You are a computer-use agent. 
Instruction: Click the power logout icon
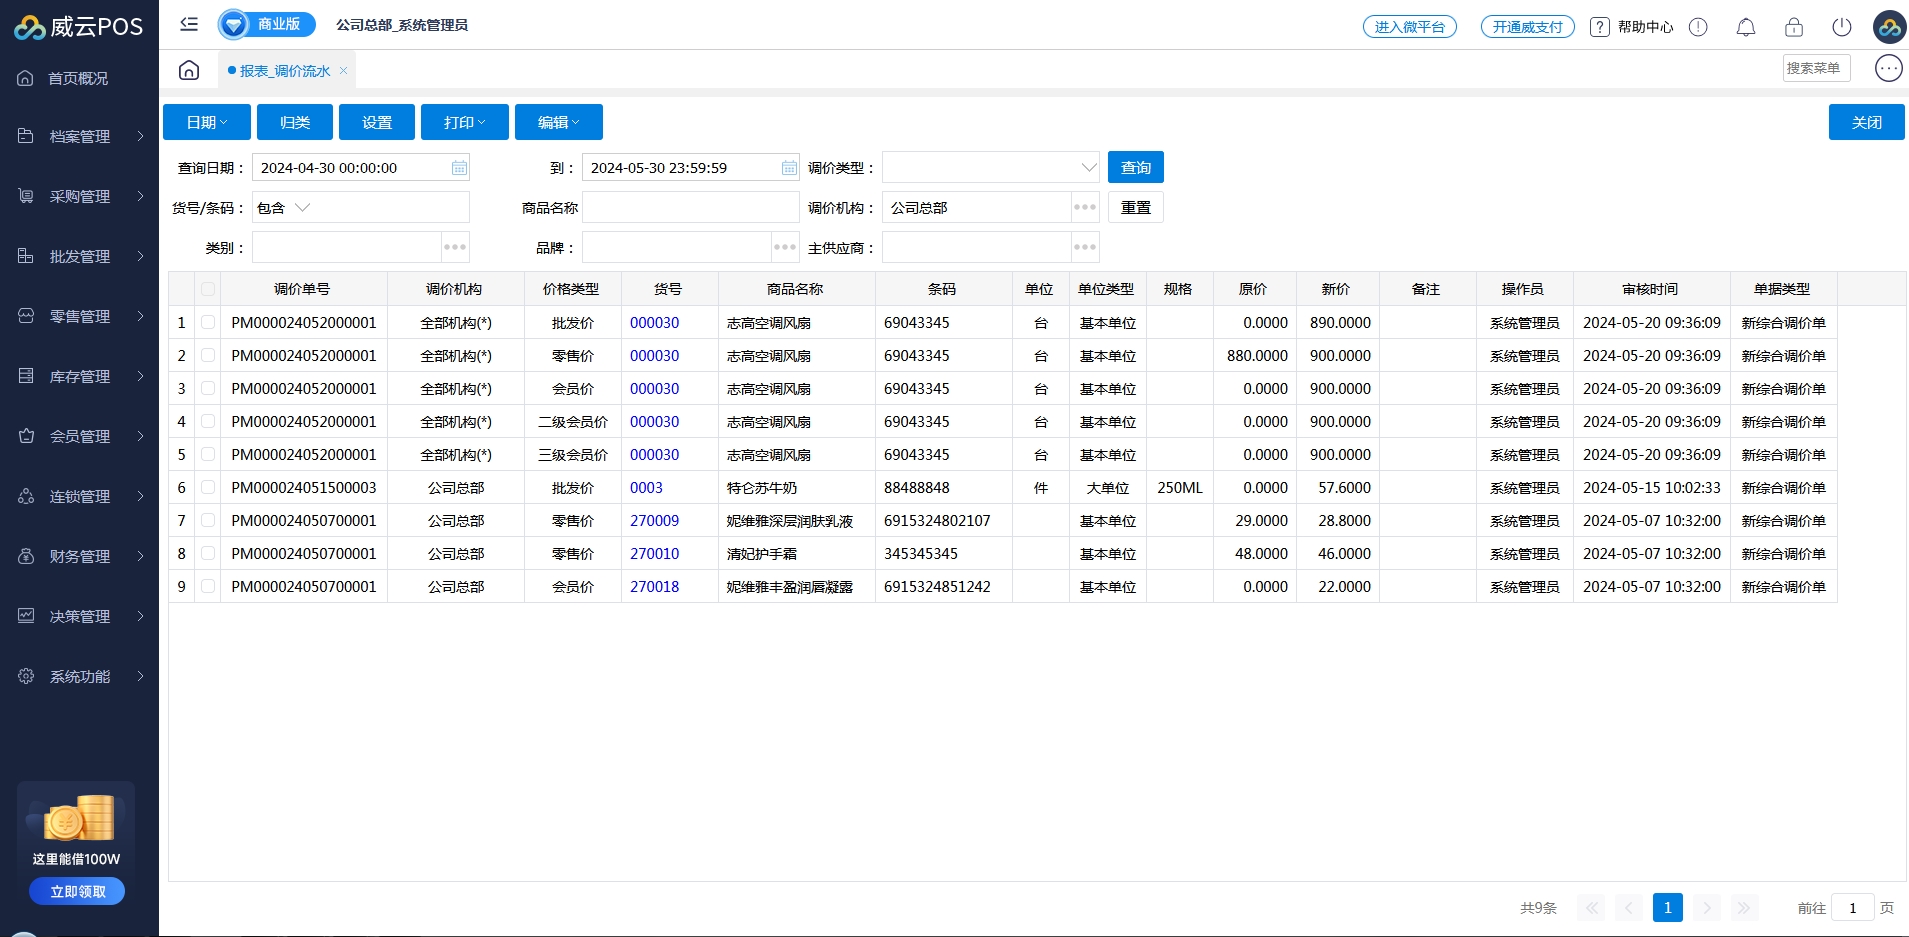pyautogui.click(x=1841, y=27)
